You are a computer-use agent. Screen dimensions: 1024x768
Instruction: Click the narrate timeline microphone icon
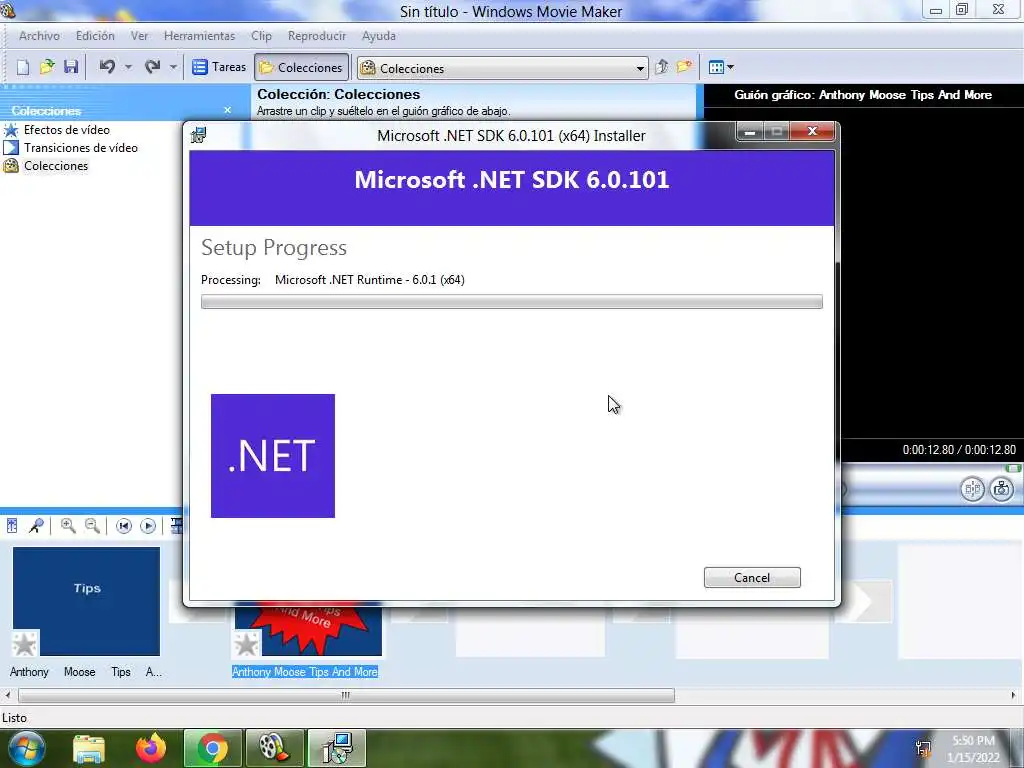36,526
